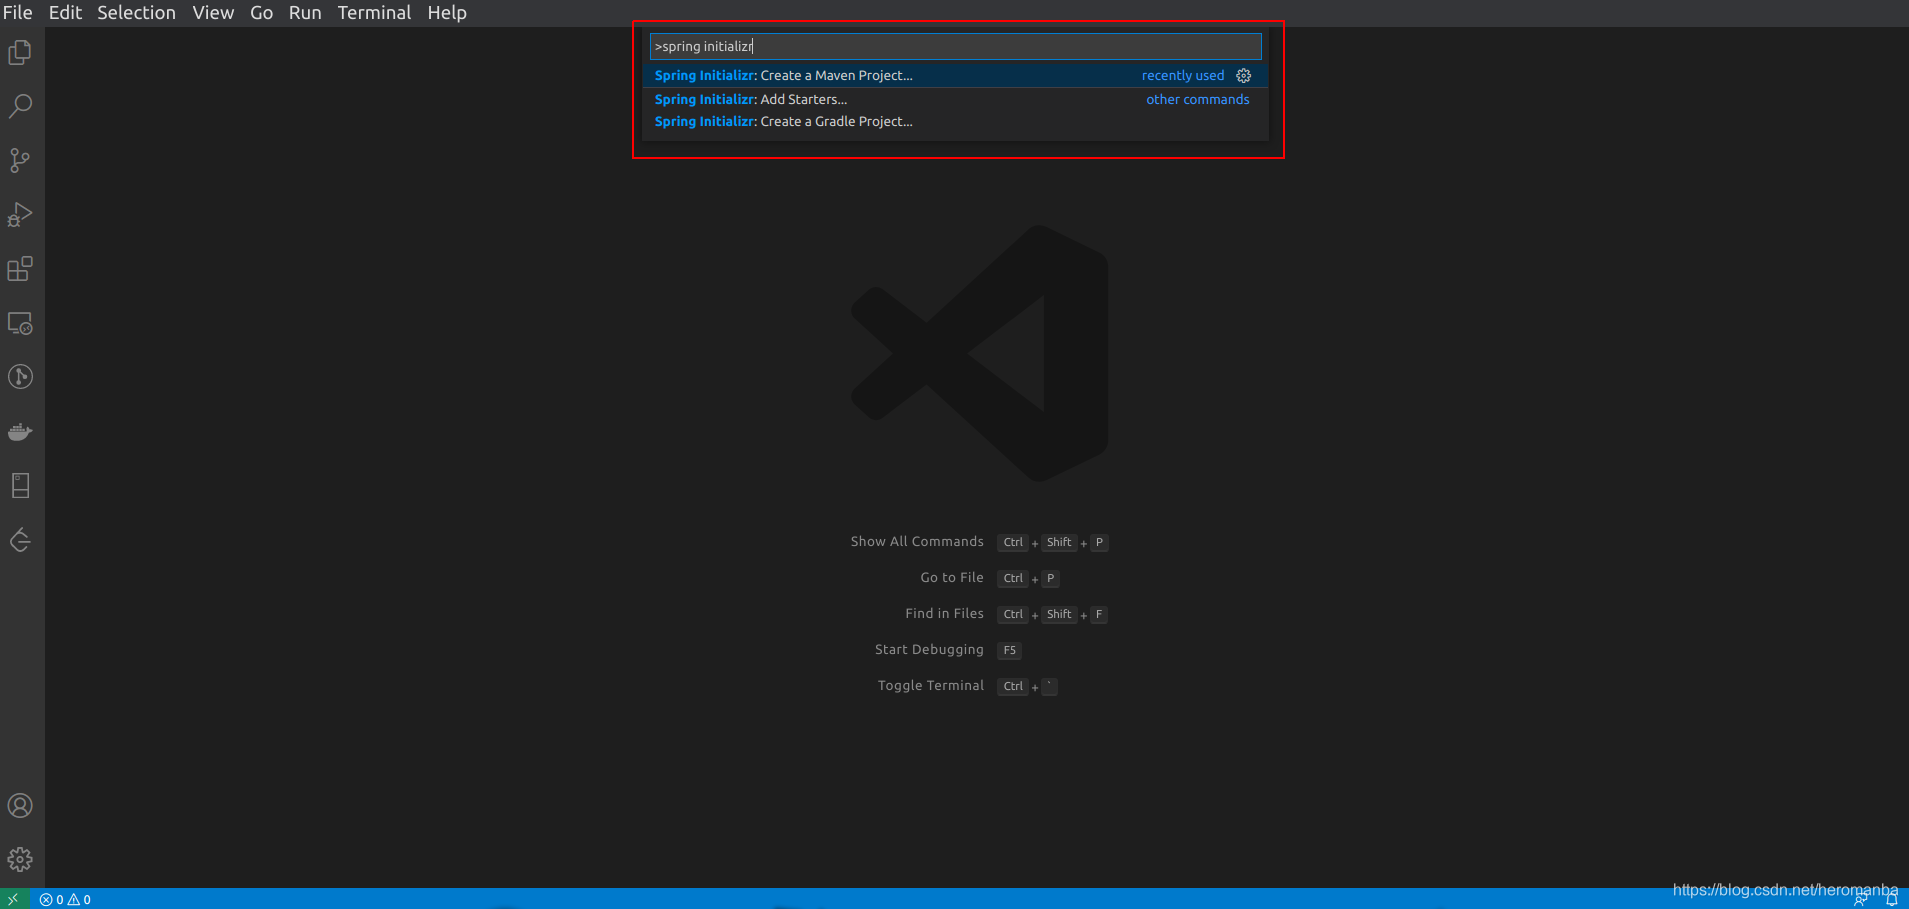Select 'Spring Initializr: Add Starters...' command
The height and width of the screenshot is (909, 1909).
955,99
